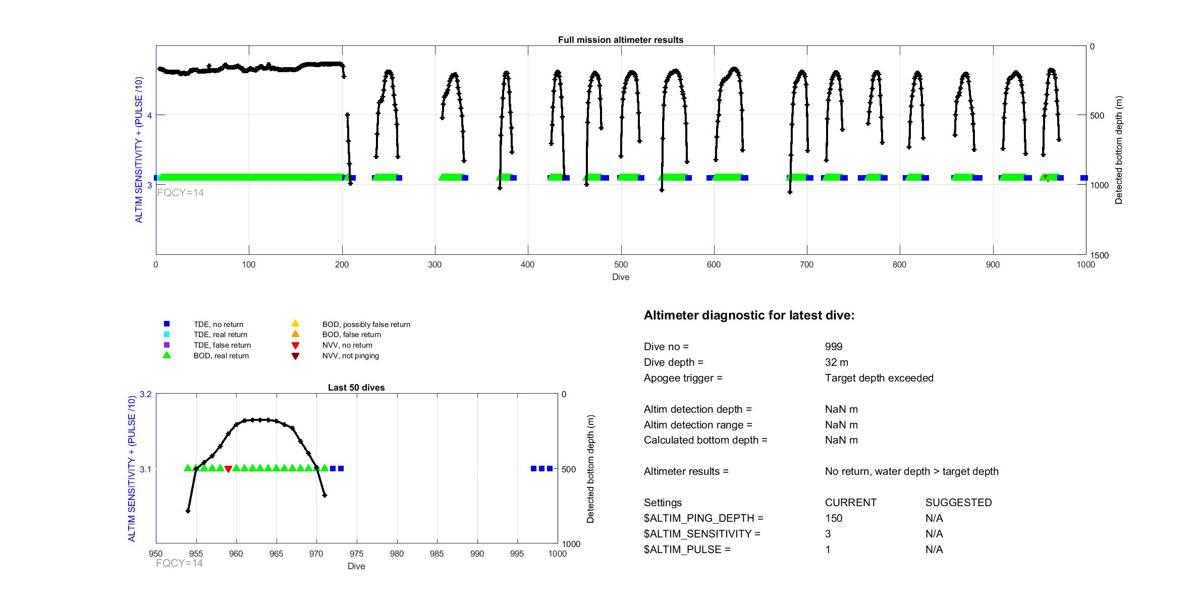Click the 'Dive depth =' label
The height and width of the screenshot is (611, 1200).
pos(674,362)
